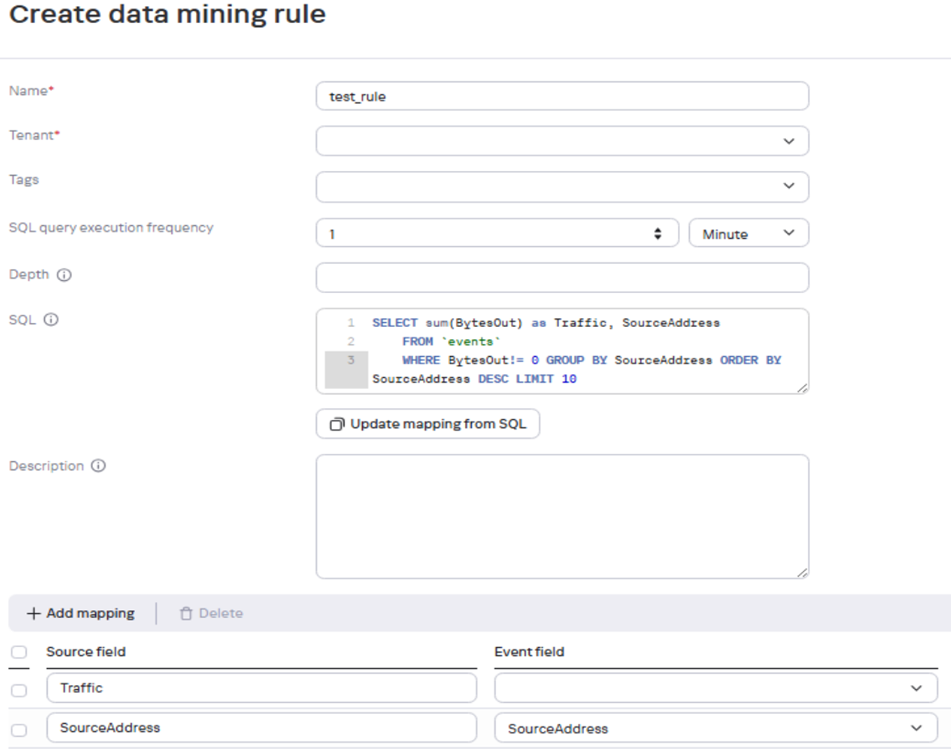Viewport: 951px width, 755px height.
Task: Click the SourceAddress source field input
Action: click(x=261, y=728)
